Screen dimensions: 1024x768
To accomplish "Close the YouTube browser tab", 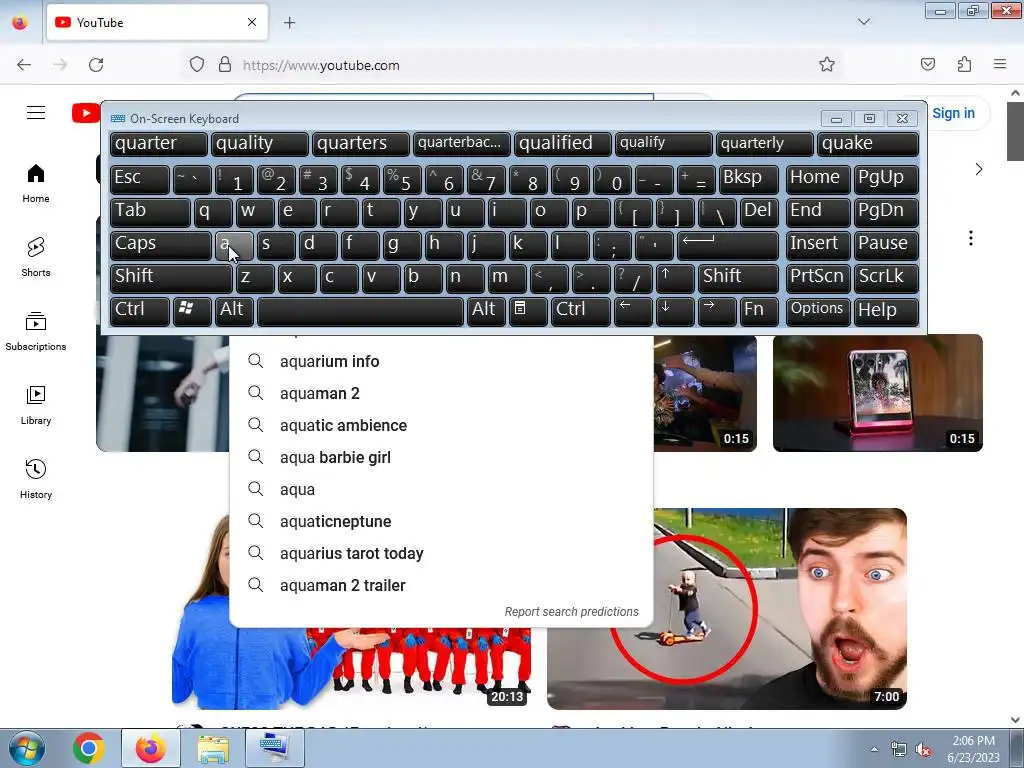I will (x=252, y=22).
